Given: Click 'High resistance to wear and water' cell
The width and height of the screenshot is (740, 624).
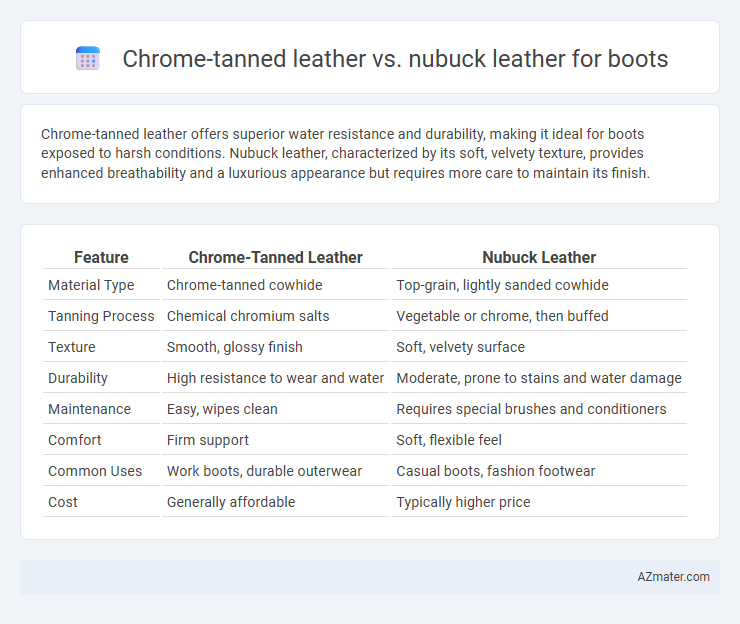Looking at the screenshot, I should click(275, 378).
